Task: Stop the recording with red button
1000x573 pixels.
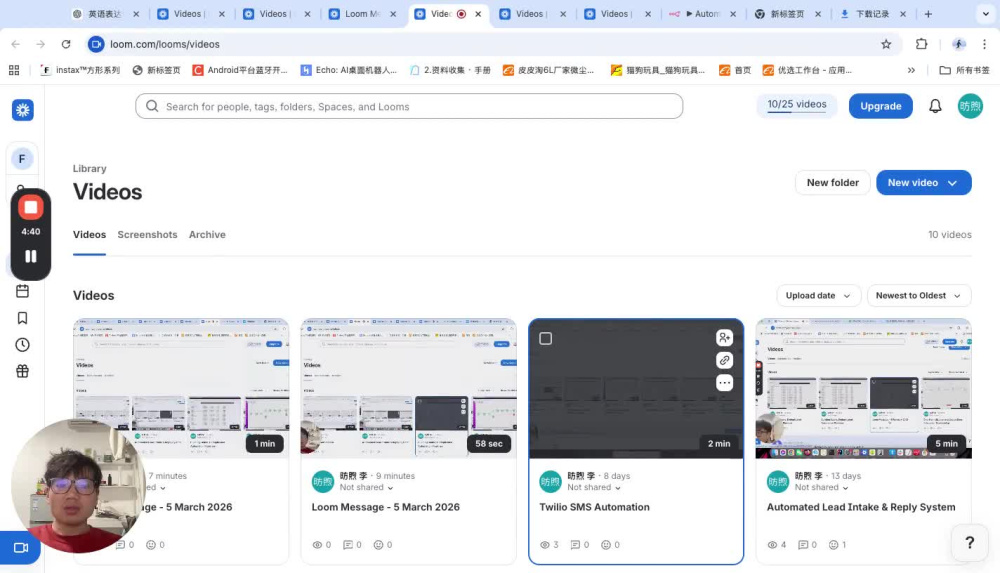Action: tap(31, 207)
